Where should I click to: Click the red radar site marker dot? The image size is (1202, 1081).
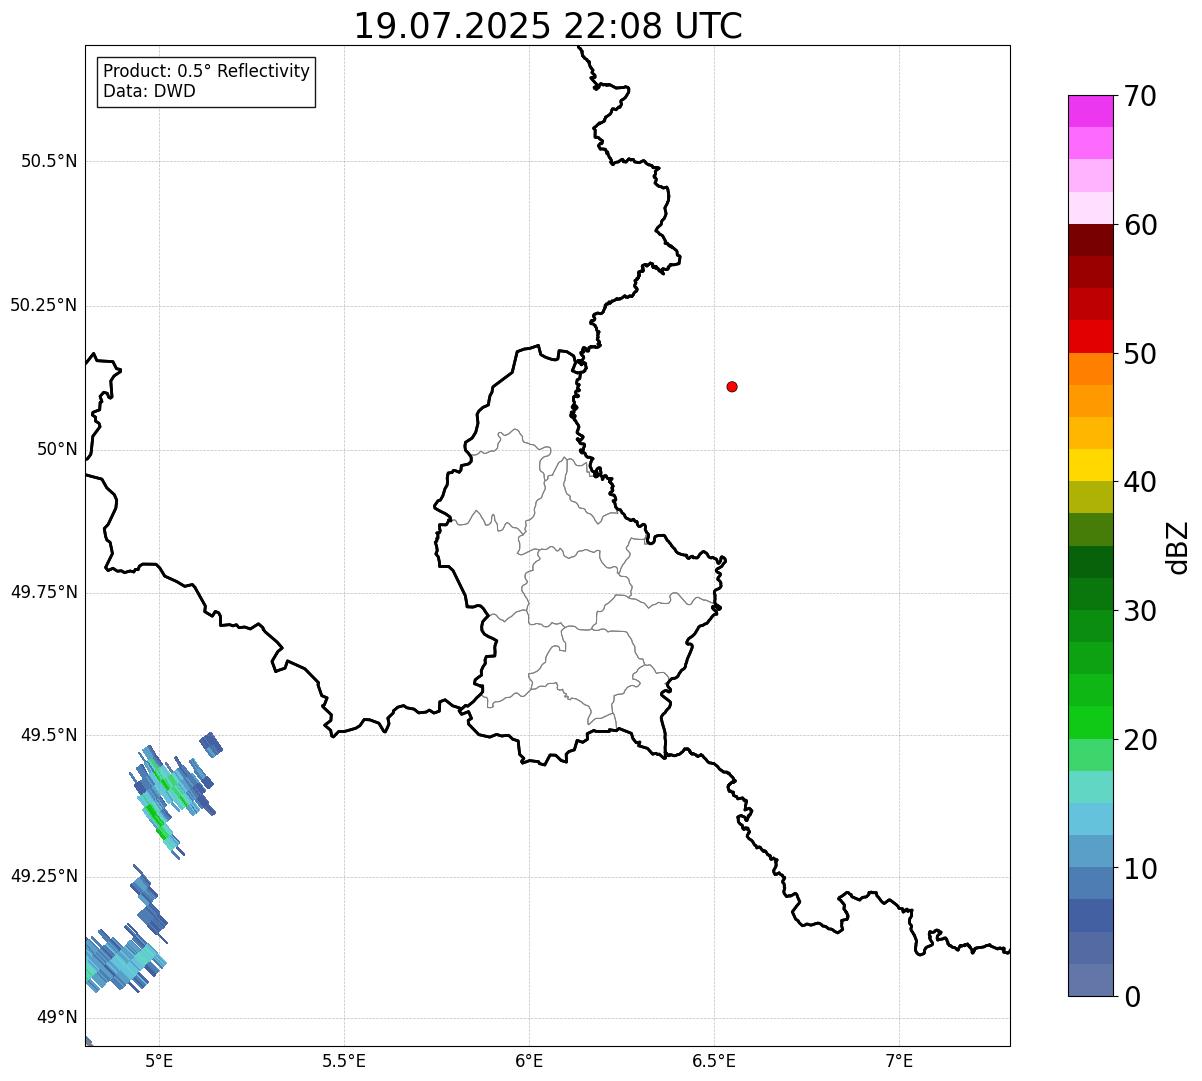[x=732, y=386]
